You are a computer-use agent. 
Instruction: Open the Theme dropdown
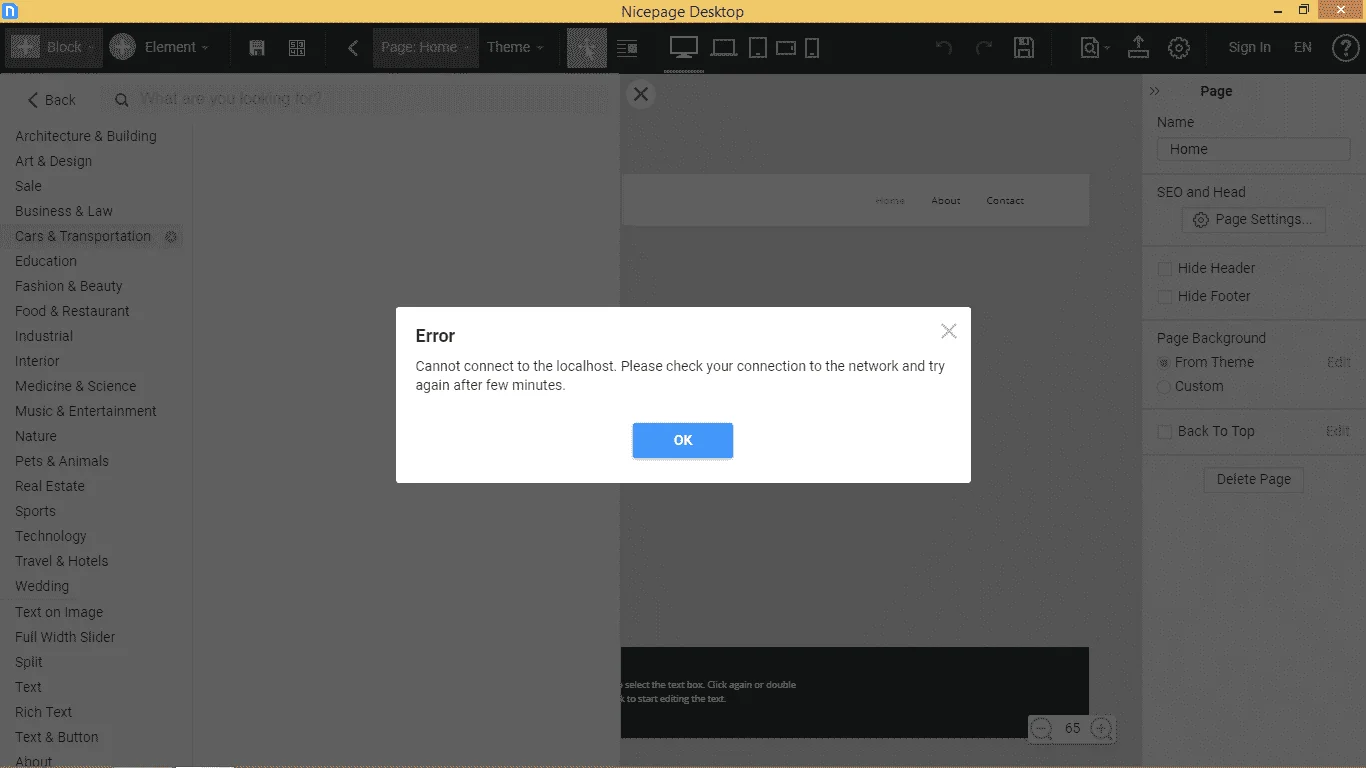tap(515, 47)
